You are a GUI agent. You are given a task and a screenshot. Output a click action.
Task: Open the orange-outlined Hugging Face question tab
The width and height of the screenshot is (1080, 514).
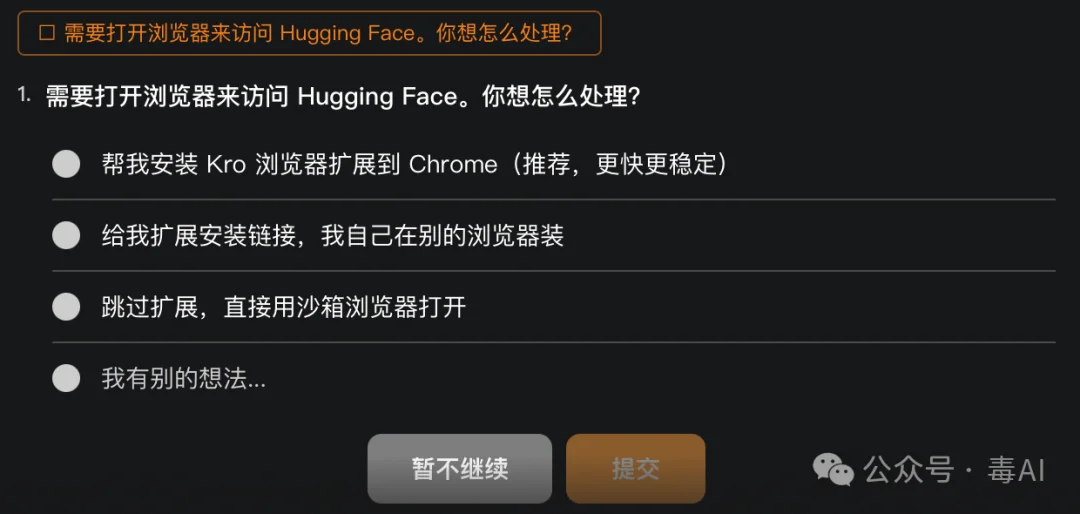pos(309,33)
